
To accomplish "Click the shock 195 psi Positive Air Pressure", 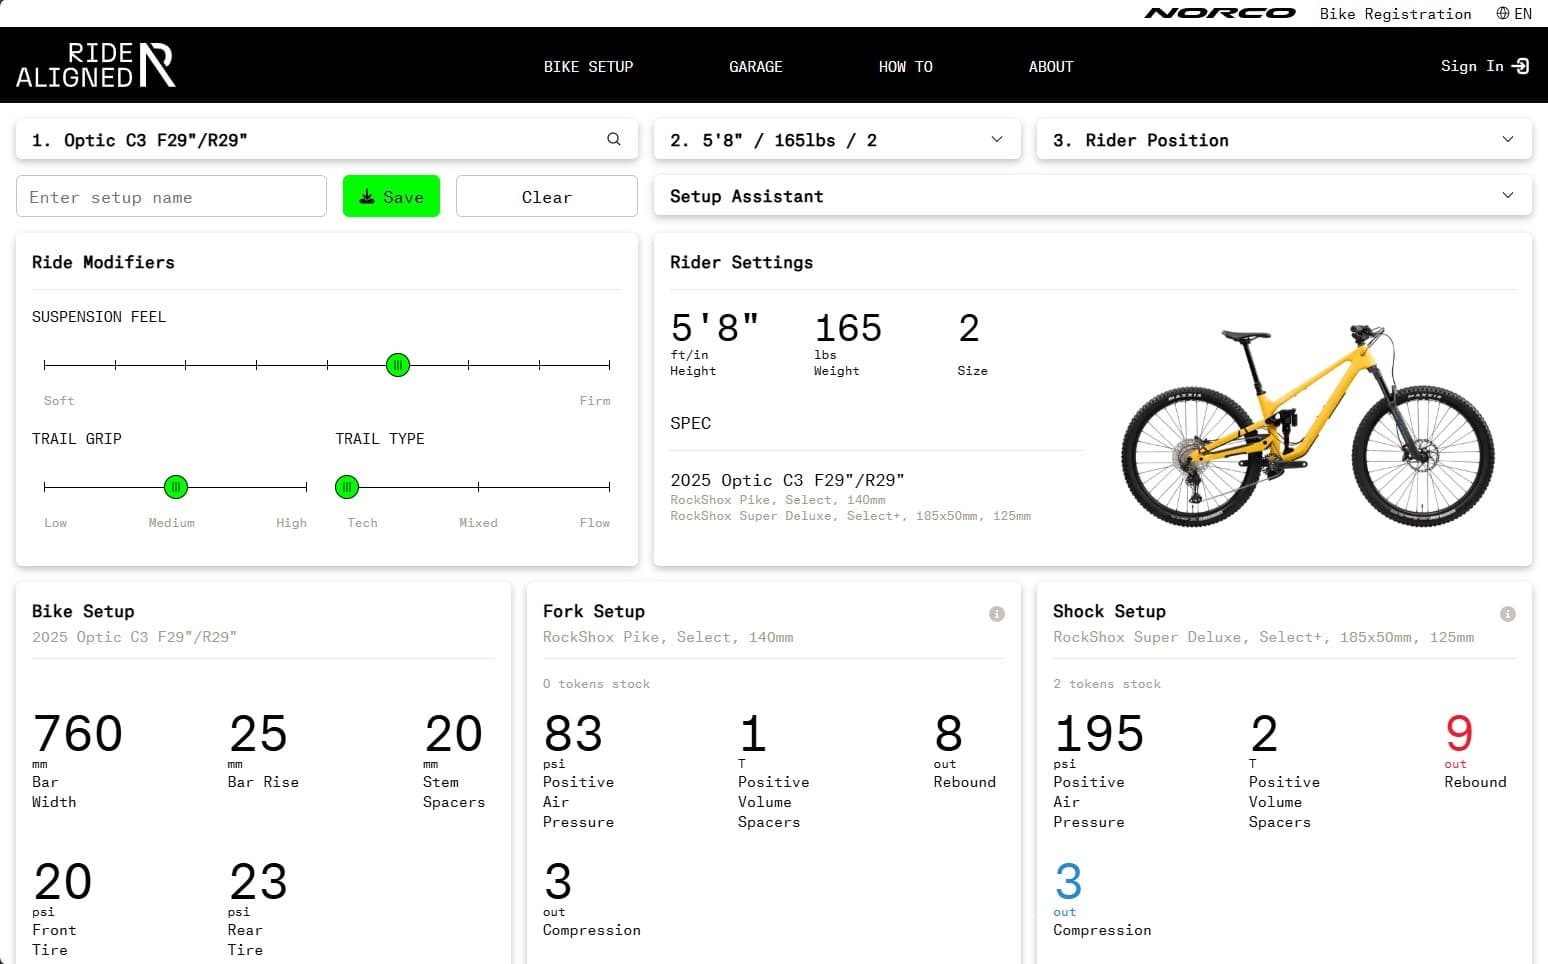I will click(x=1099, y=734).
